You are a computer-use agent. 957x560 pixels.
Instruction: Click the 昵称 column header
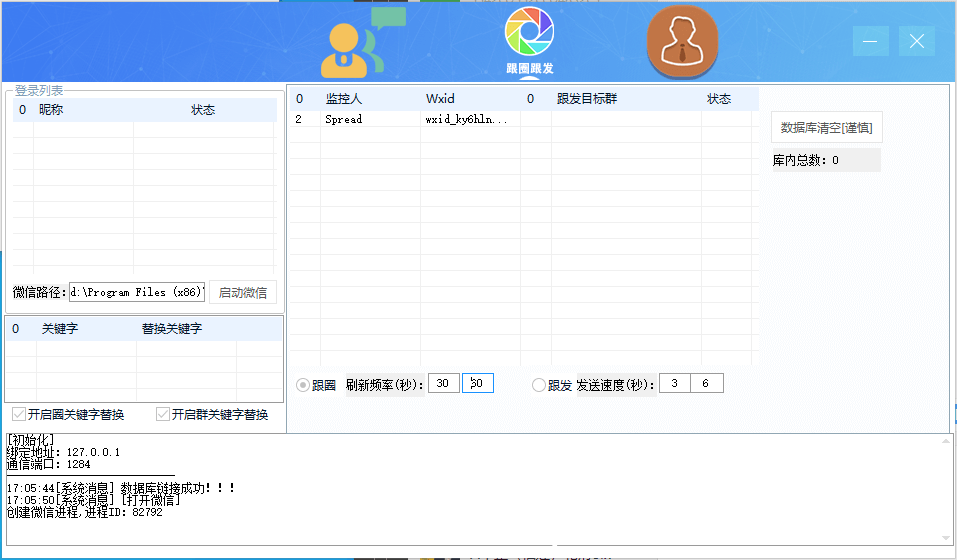[x=51, y=110]
